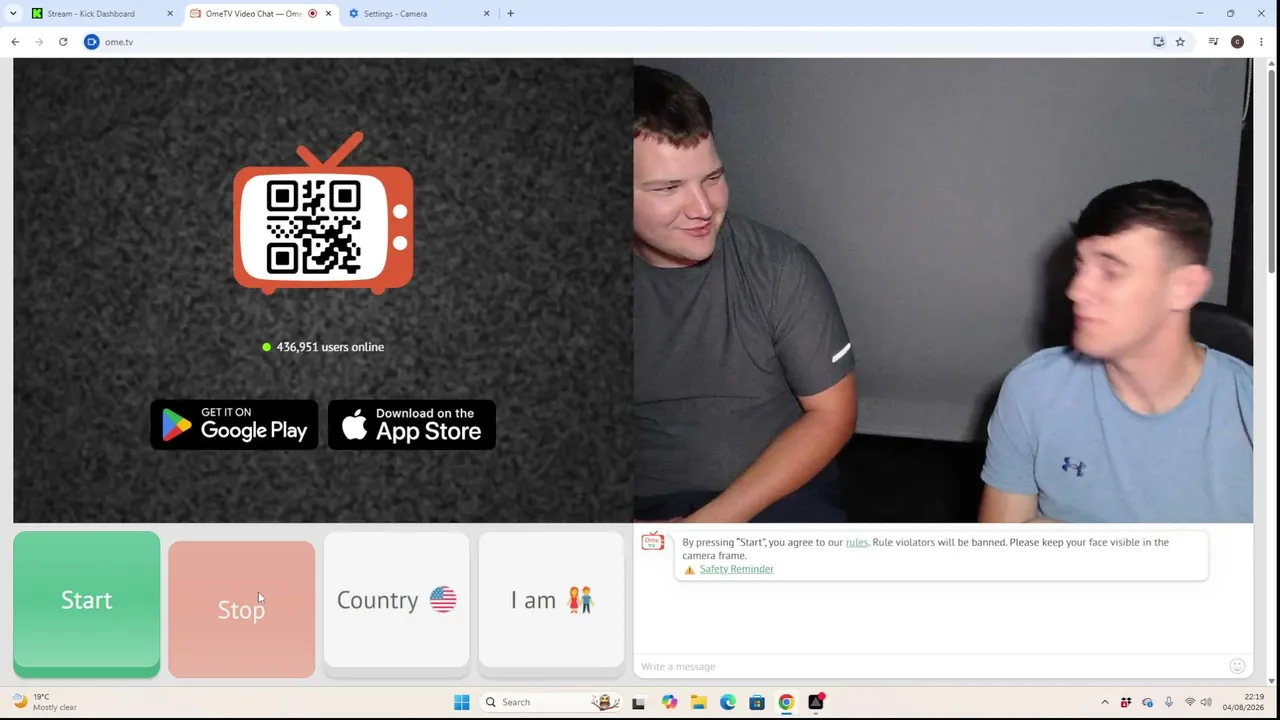This screenshot has width=1280, height=720.
Task: Open the Wi-Fi network tray icon
Action: tap(1190, 702)
